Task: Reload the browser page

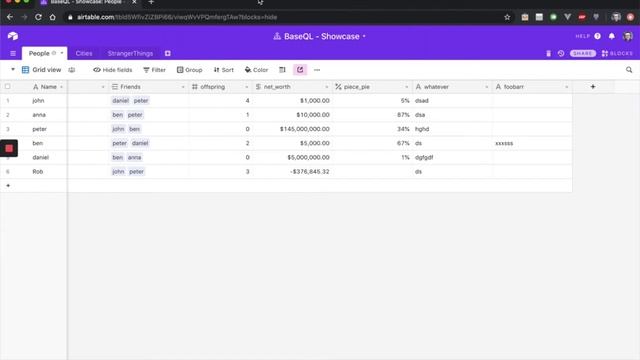Action: pos(38,17)
